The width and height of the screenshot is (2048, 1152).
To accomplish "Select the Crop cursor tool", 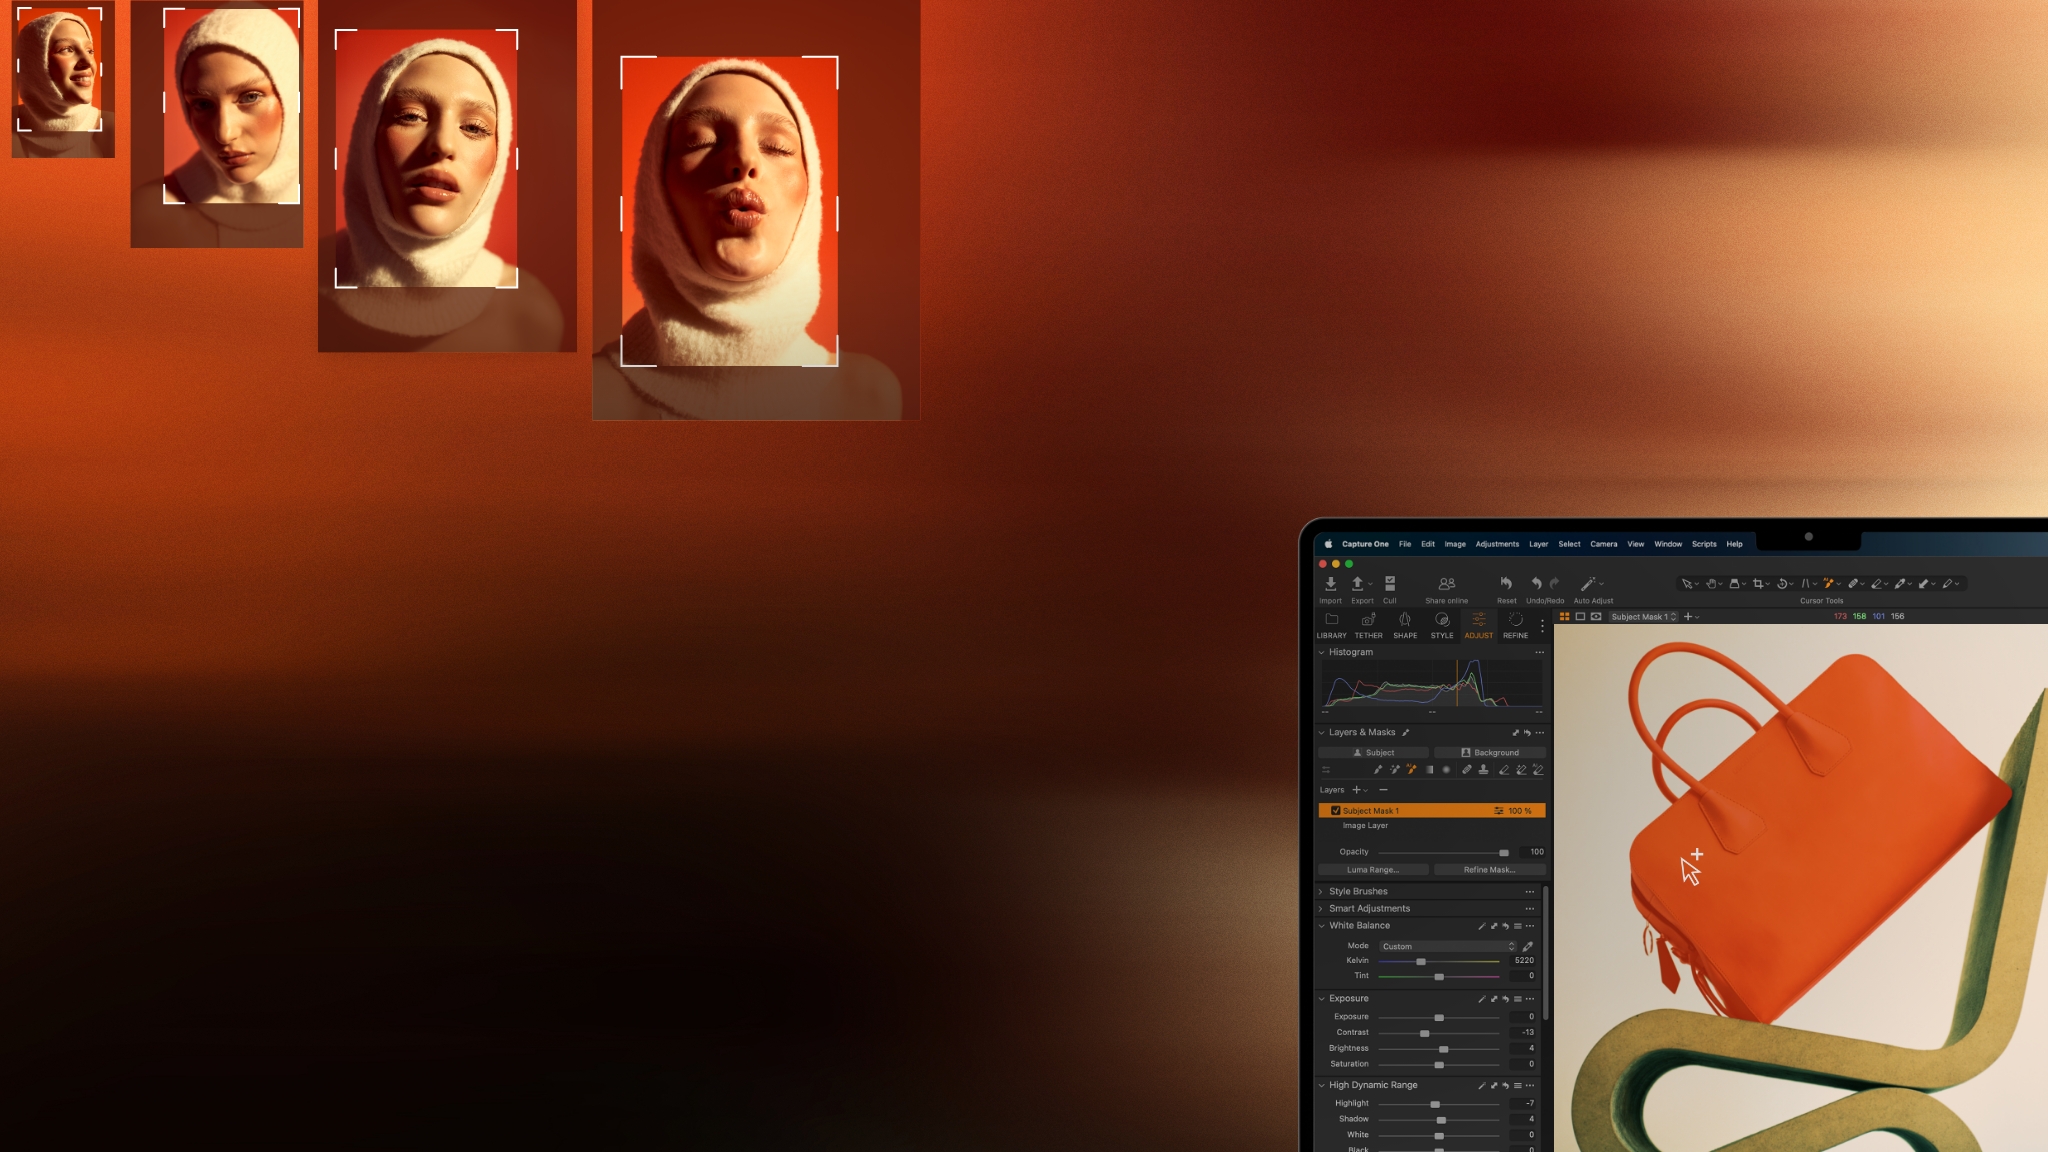I will tap(1758, 584).
